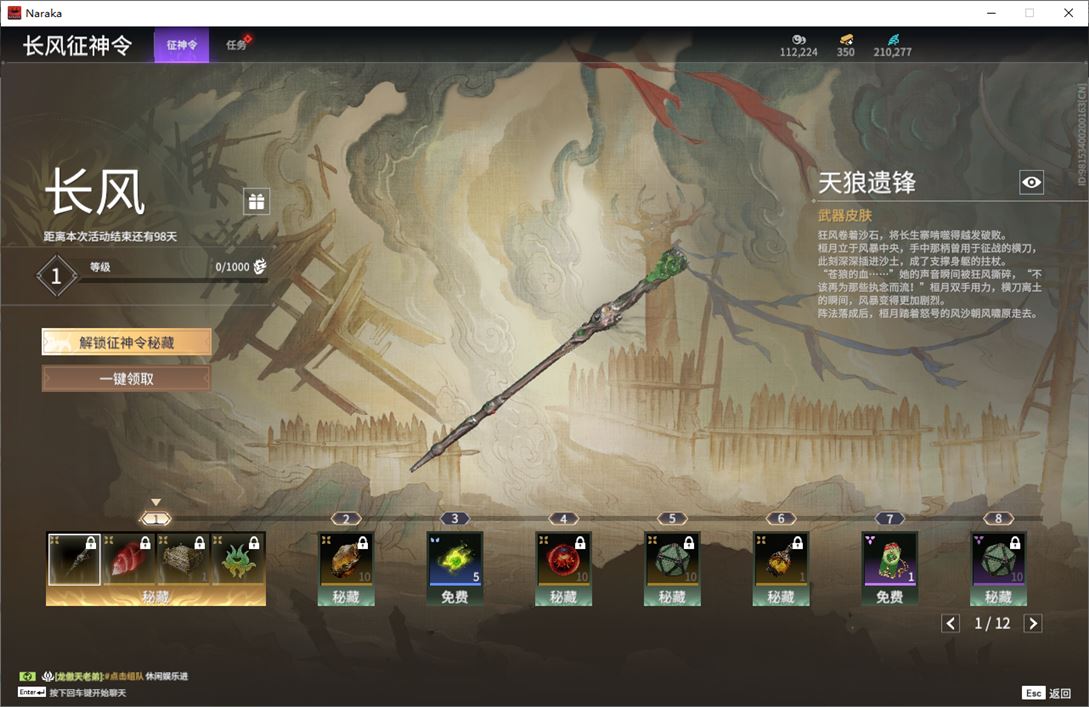Image resolution: width=1089 pixels, height=707 pixels.
Task: Click the 一键领取 claim-all button
Action: (x=126, y=379)
